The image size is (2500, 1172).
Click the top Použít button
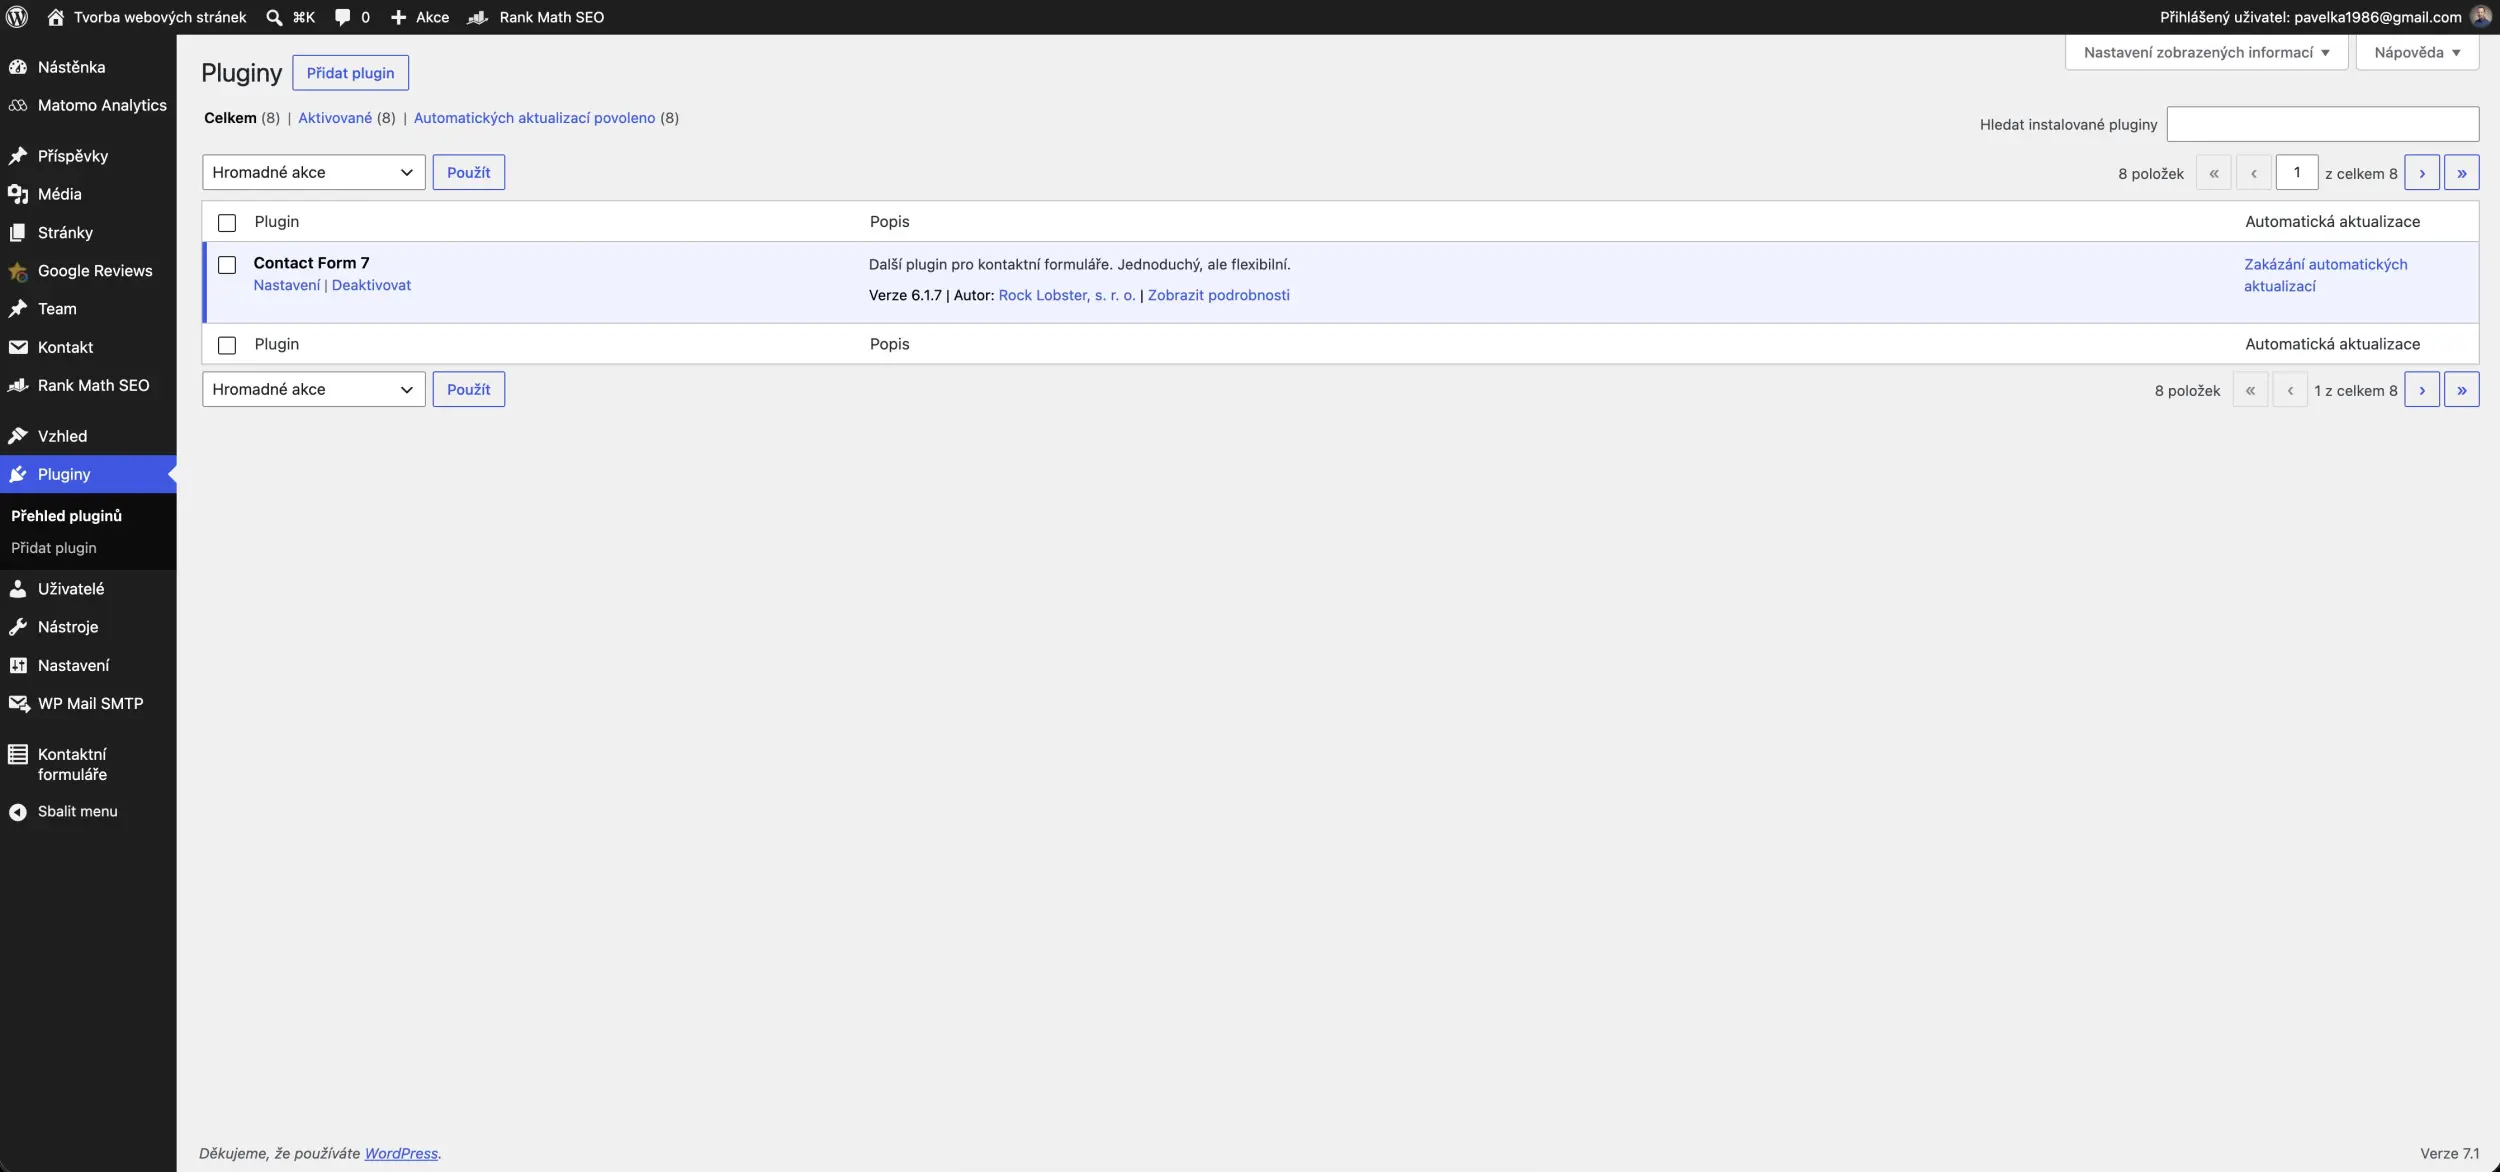[468, 172]
